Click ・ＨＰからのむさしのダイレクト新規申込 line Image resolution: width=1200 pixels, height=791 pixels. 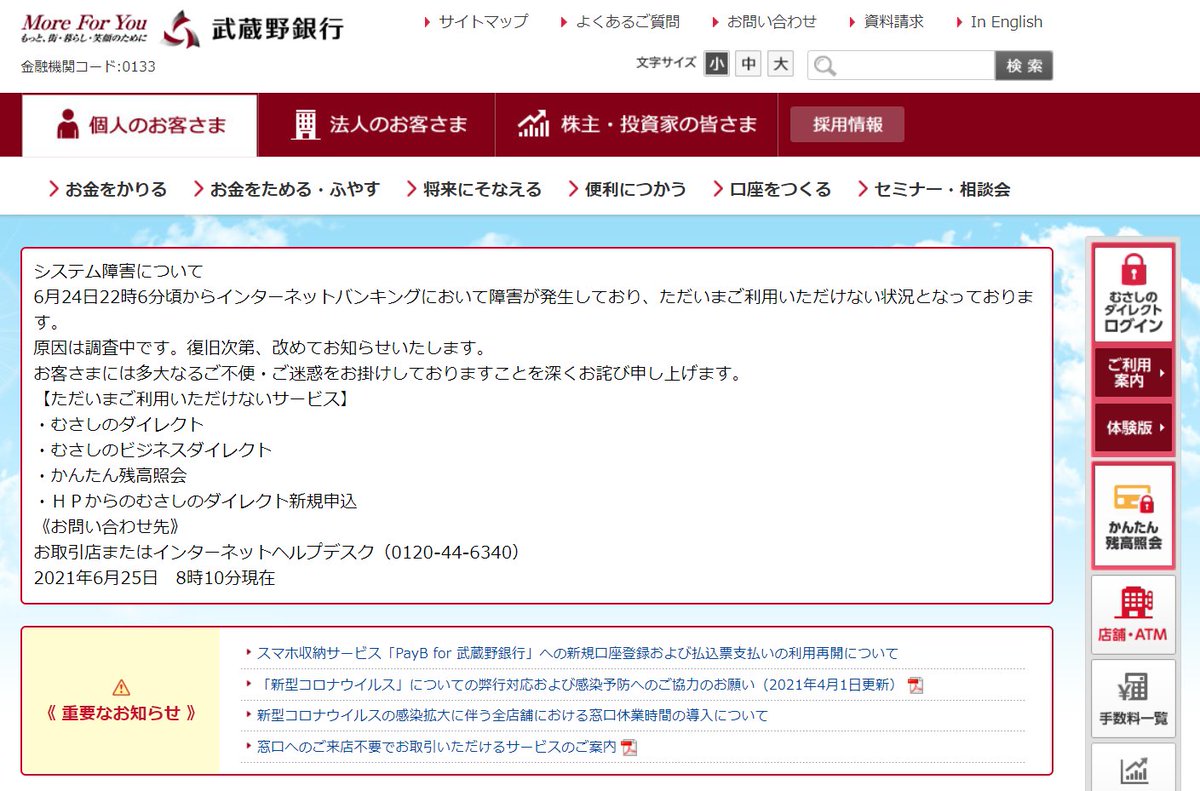[196, 501]
